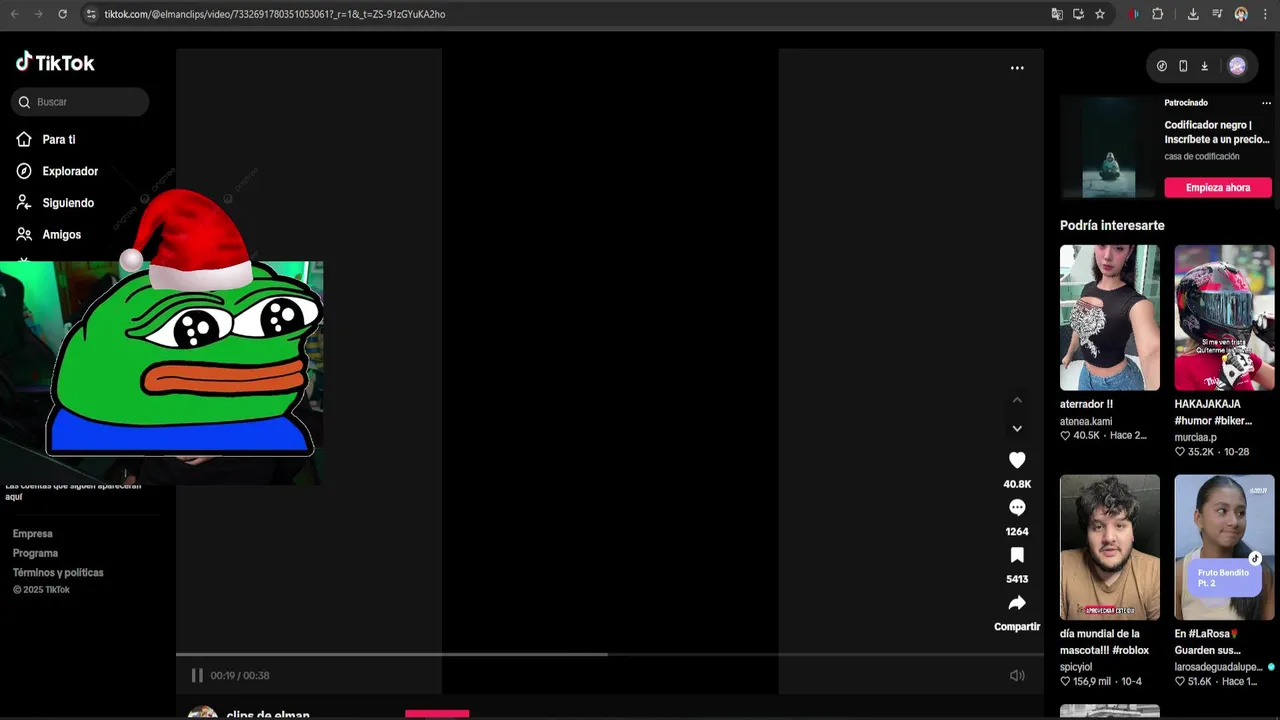
Task: Open the larosadeguadalupe username
Action: [x=1218, y=667]
